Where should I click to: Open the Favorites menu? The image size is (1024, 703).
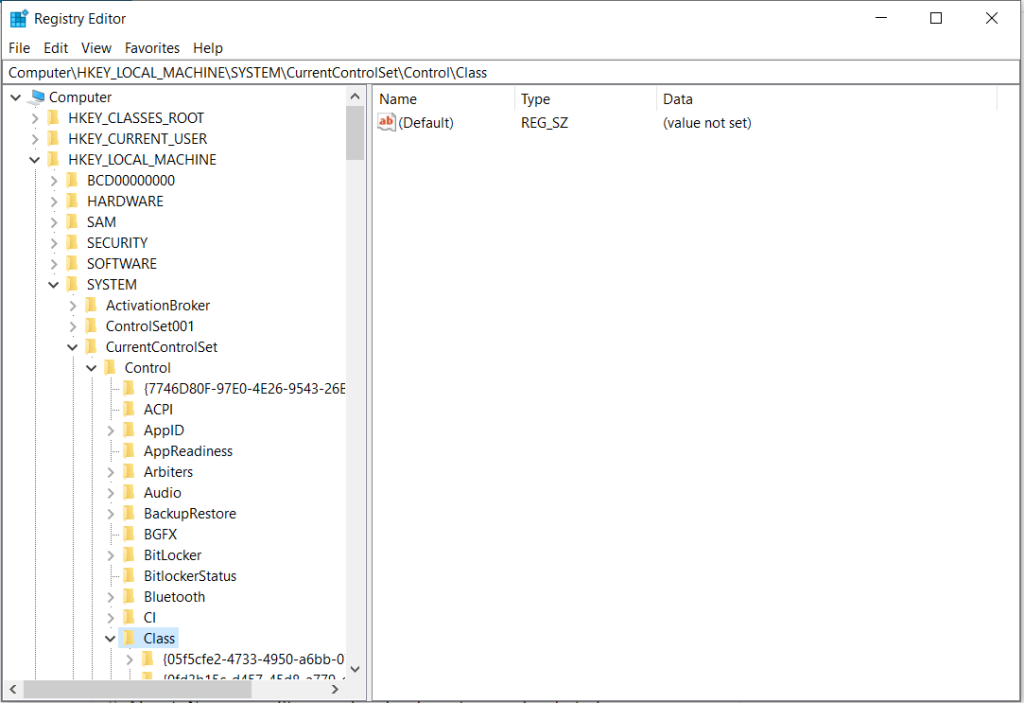click(x=152, y=48)
